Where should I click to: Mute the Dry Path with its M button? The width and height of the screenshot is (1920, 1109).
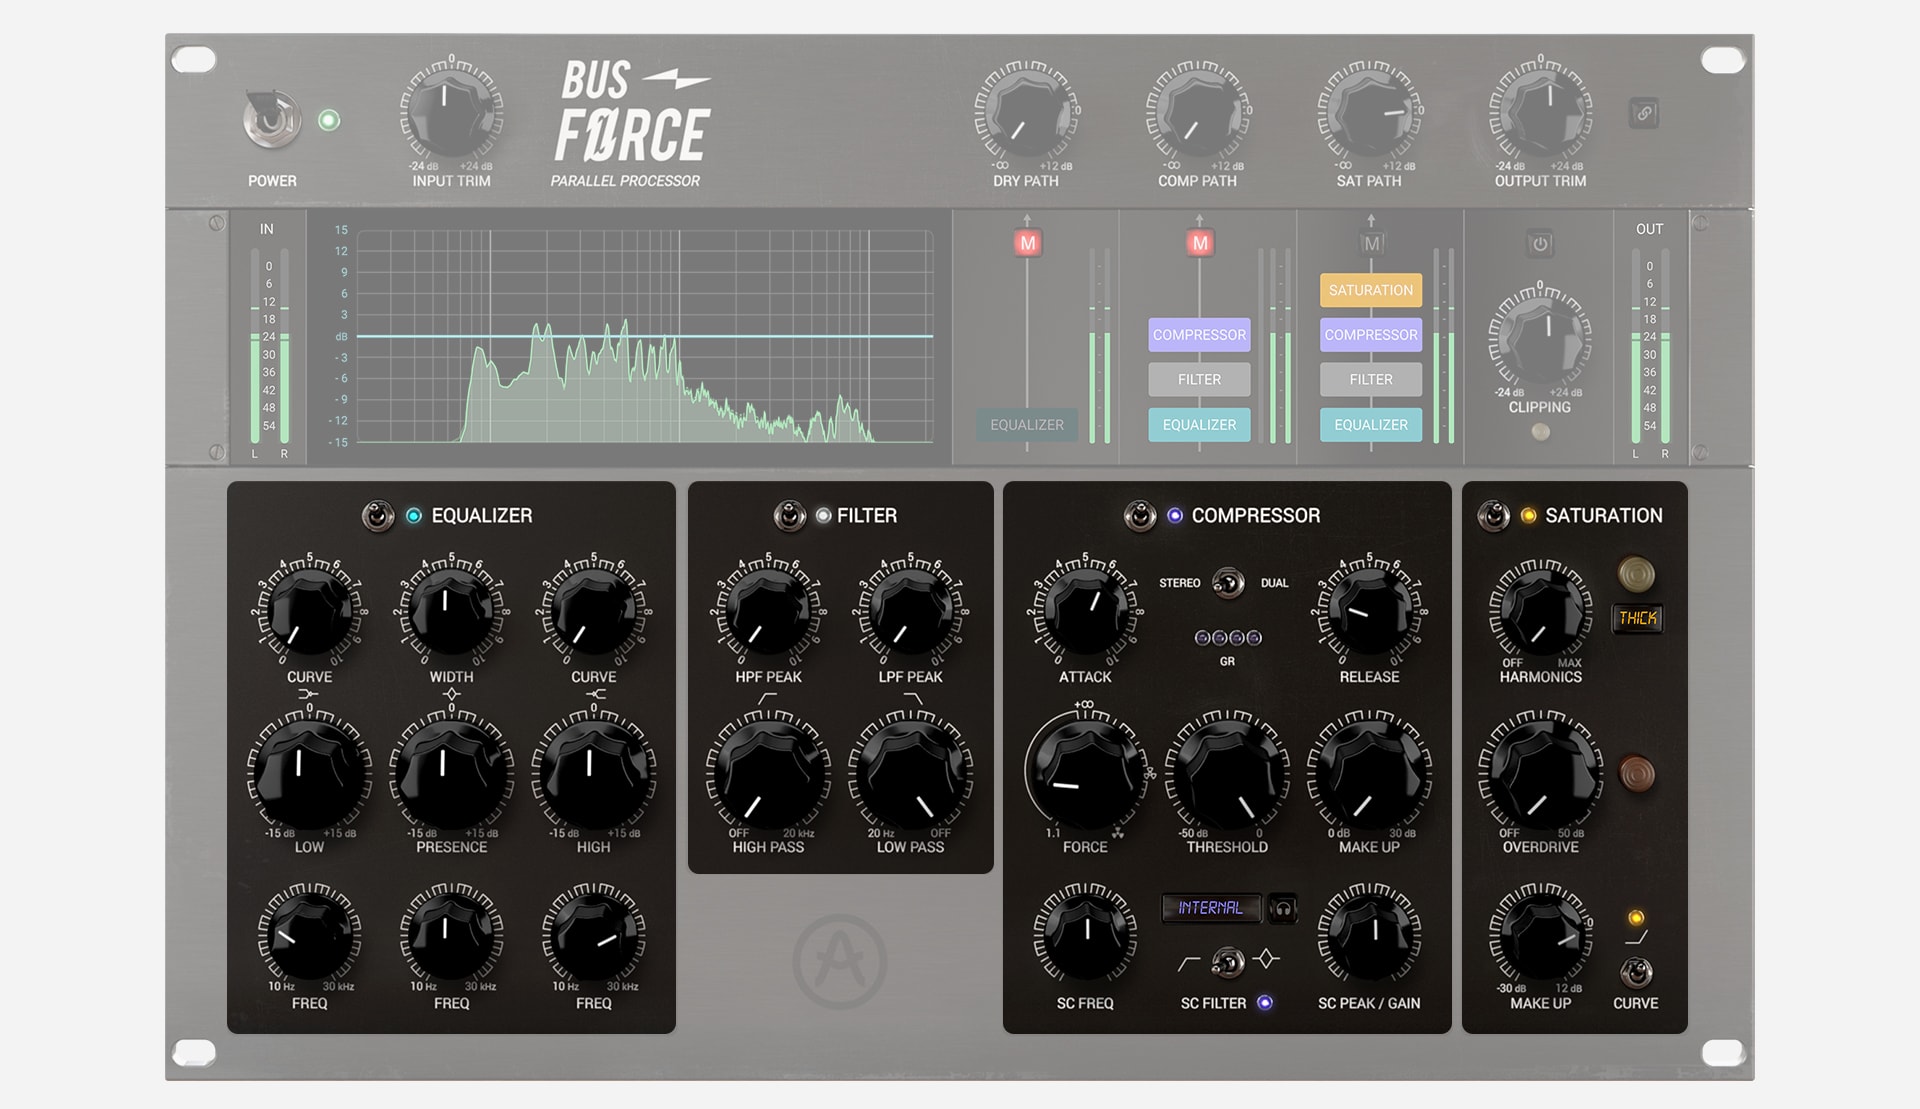1027,243
